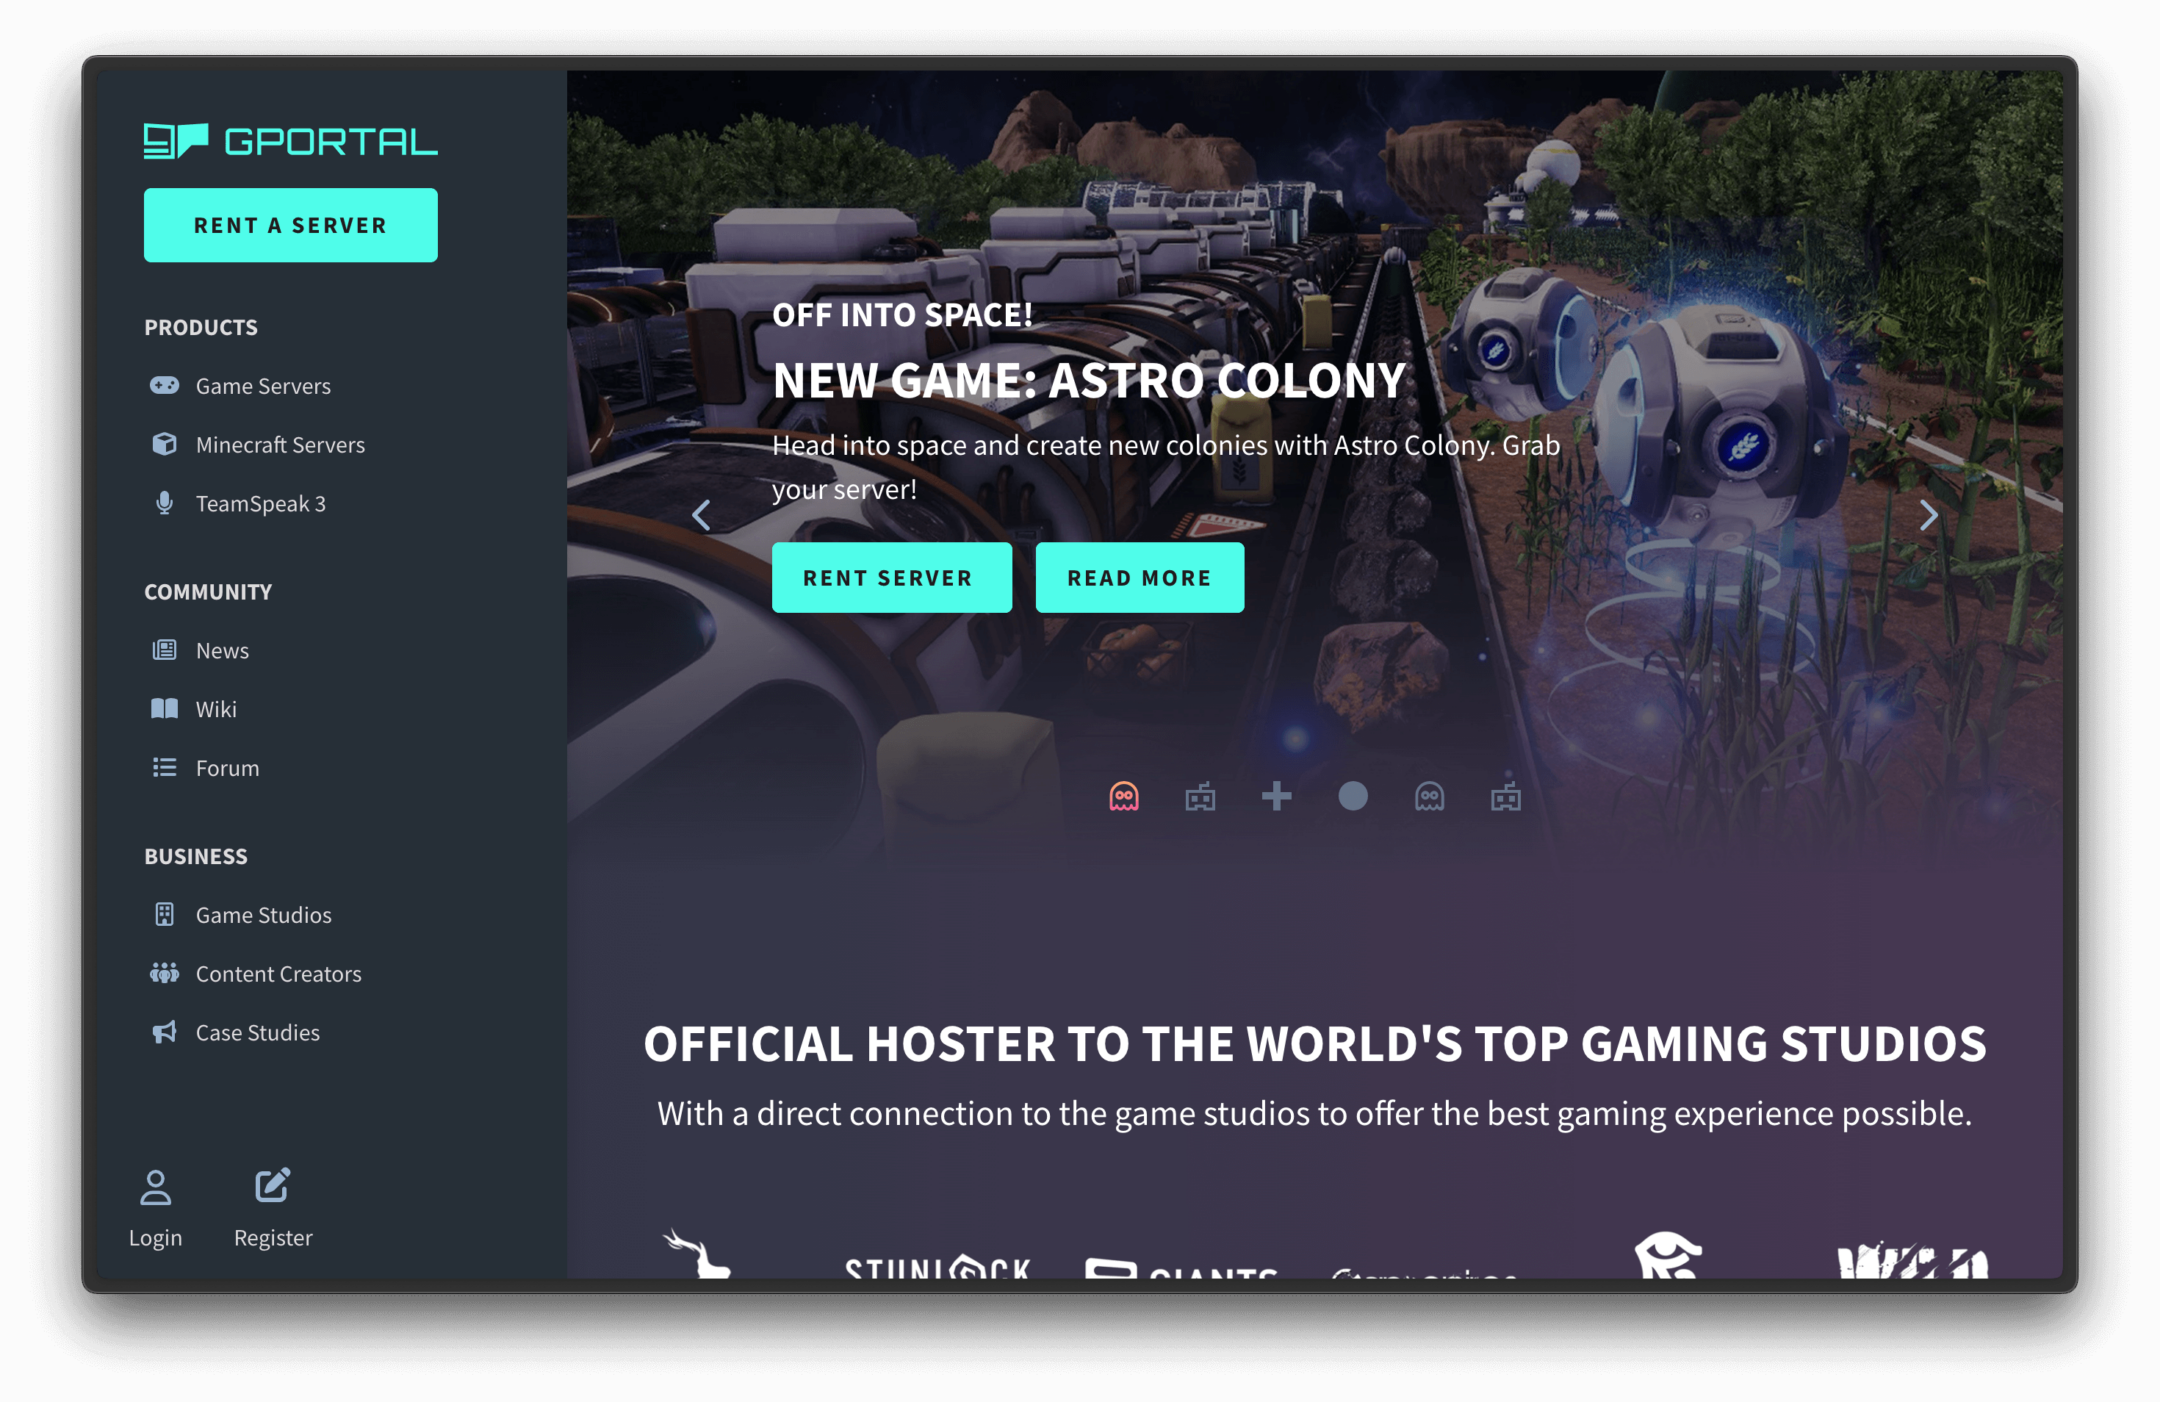Image resolution: width=2160 pixels, height=1402 pixels.
Task: Click the Rent a Server button
Action: tap(290, 225)
